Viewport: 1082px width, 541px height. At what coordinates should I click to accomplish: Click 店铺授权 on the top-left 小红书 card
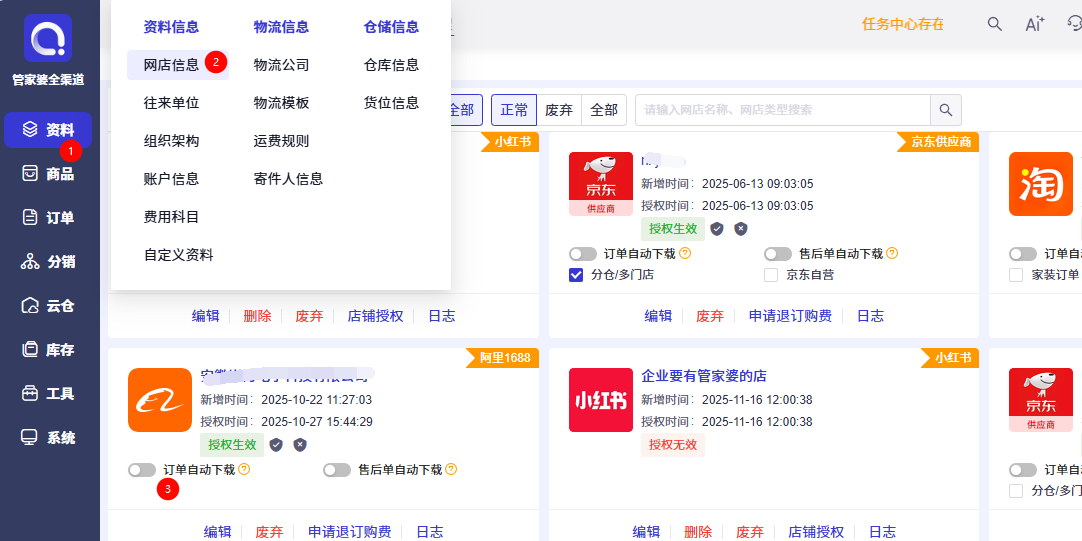[375, 316]
